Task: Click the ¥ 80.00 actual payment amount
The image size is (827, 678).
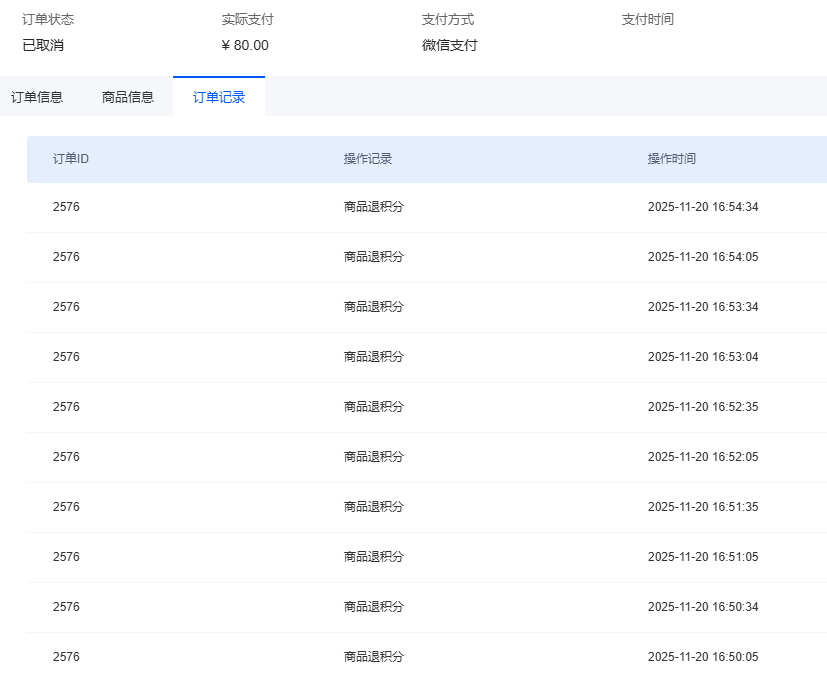Action: pyautogui.click(x=245, y=45)
